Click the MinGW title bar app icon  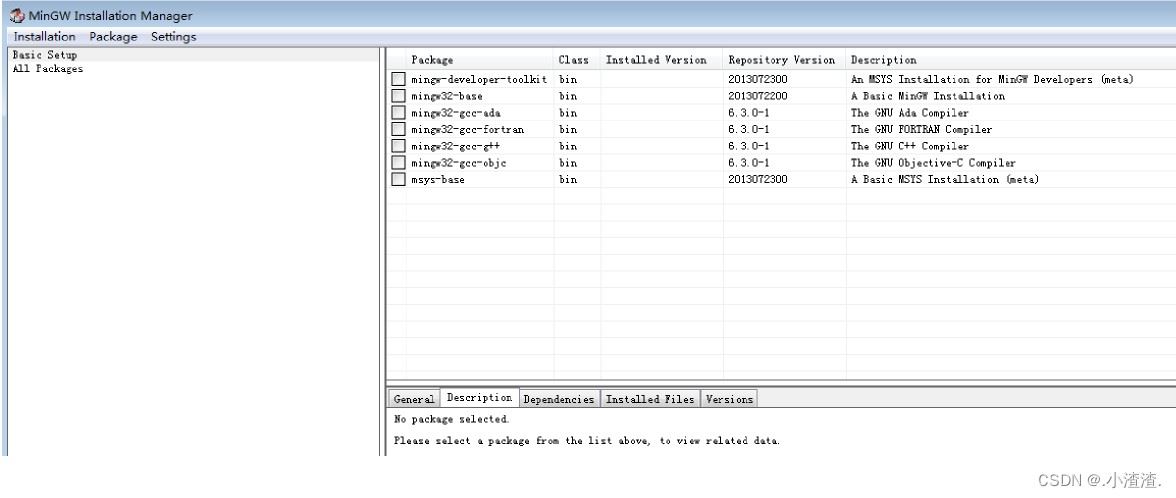(16, 16)
